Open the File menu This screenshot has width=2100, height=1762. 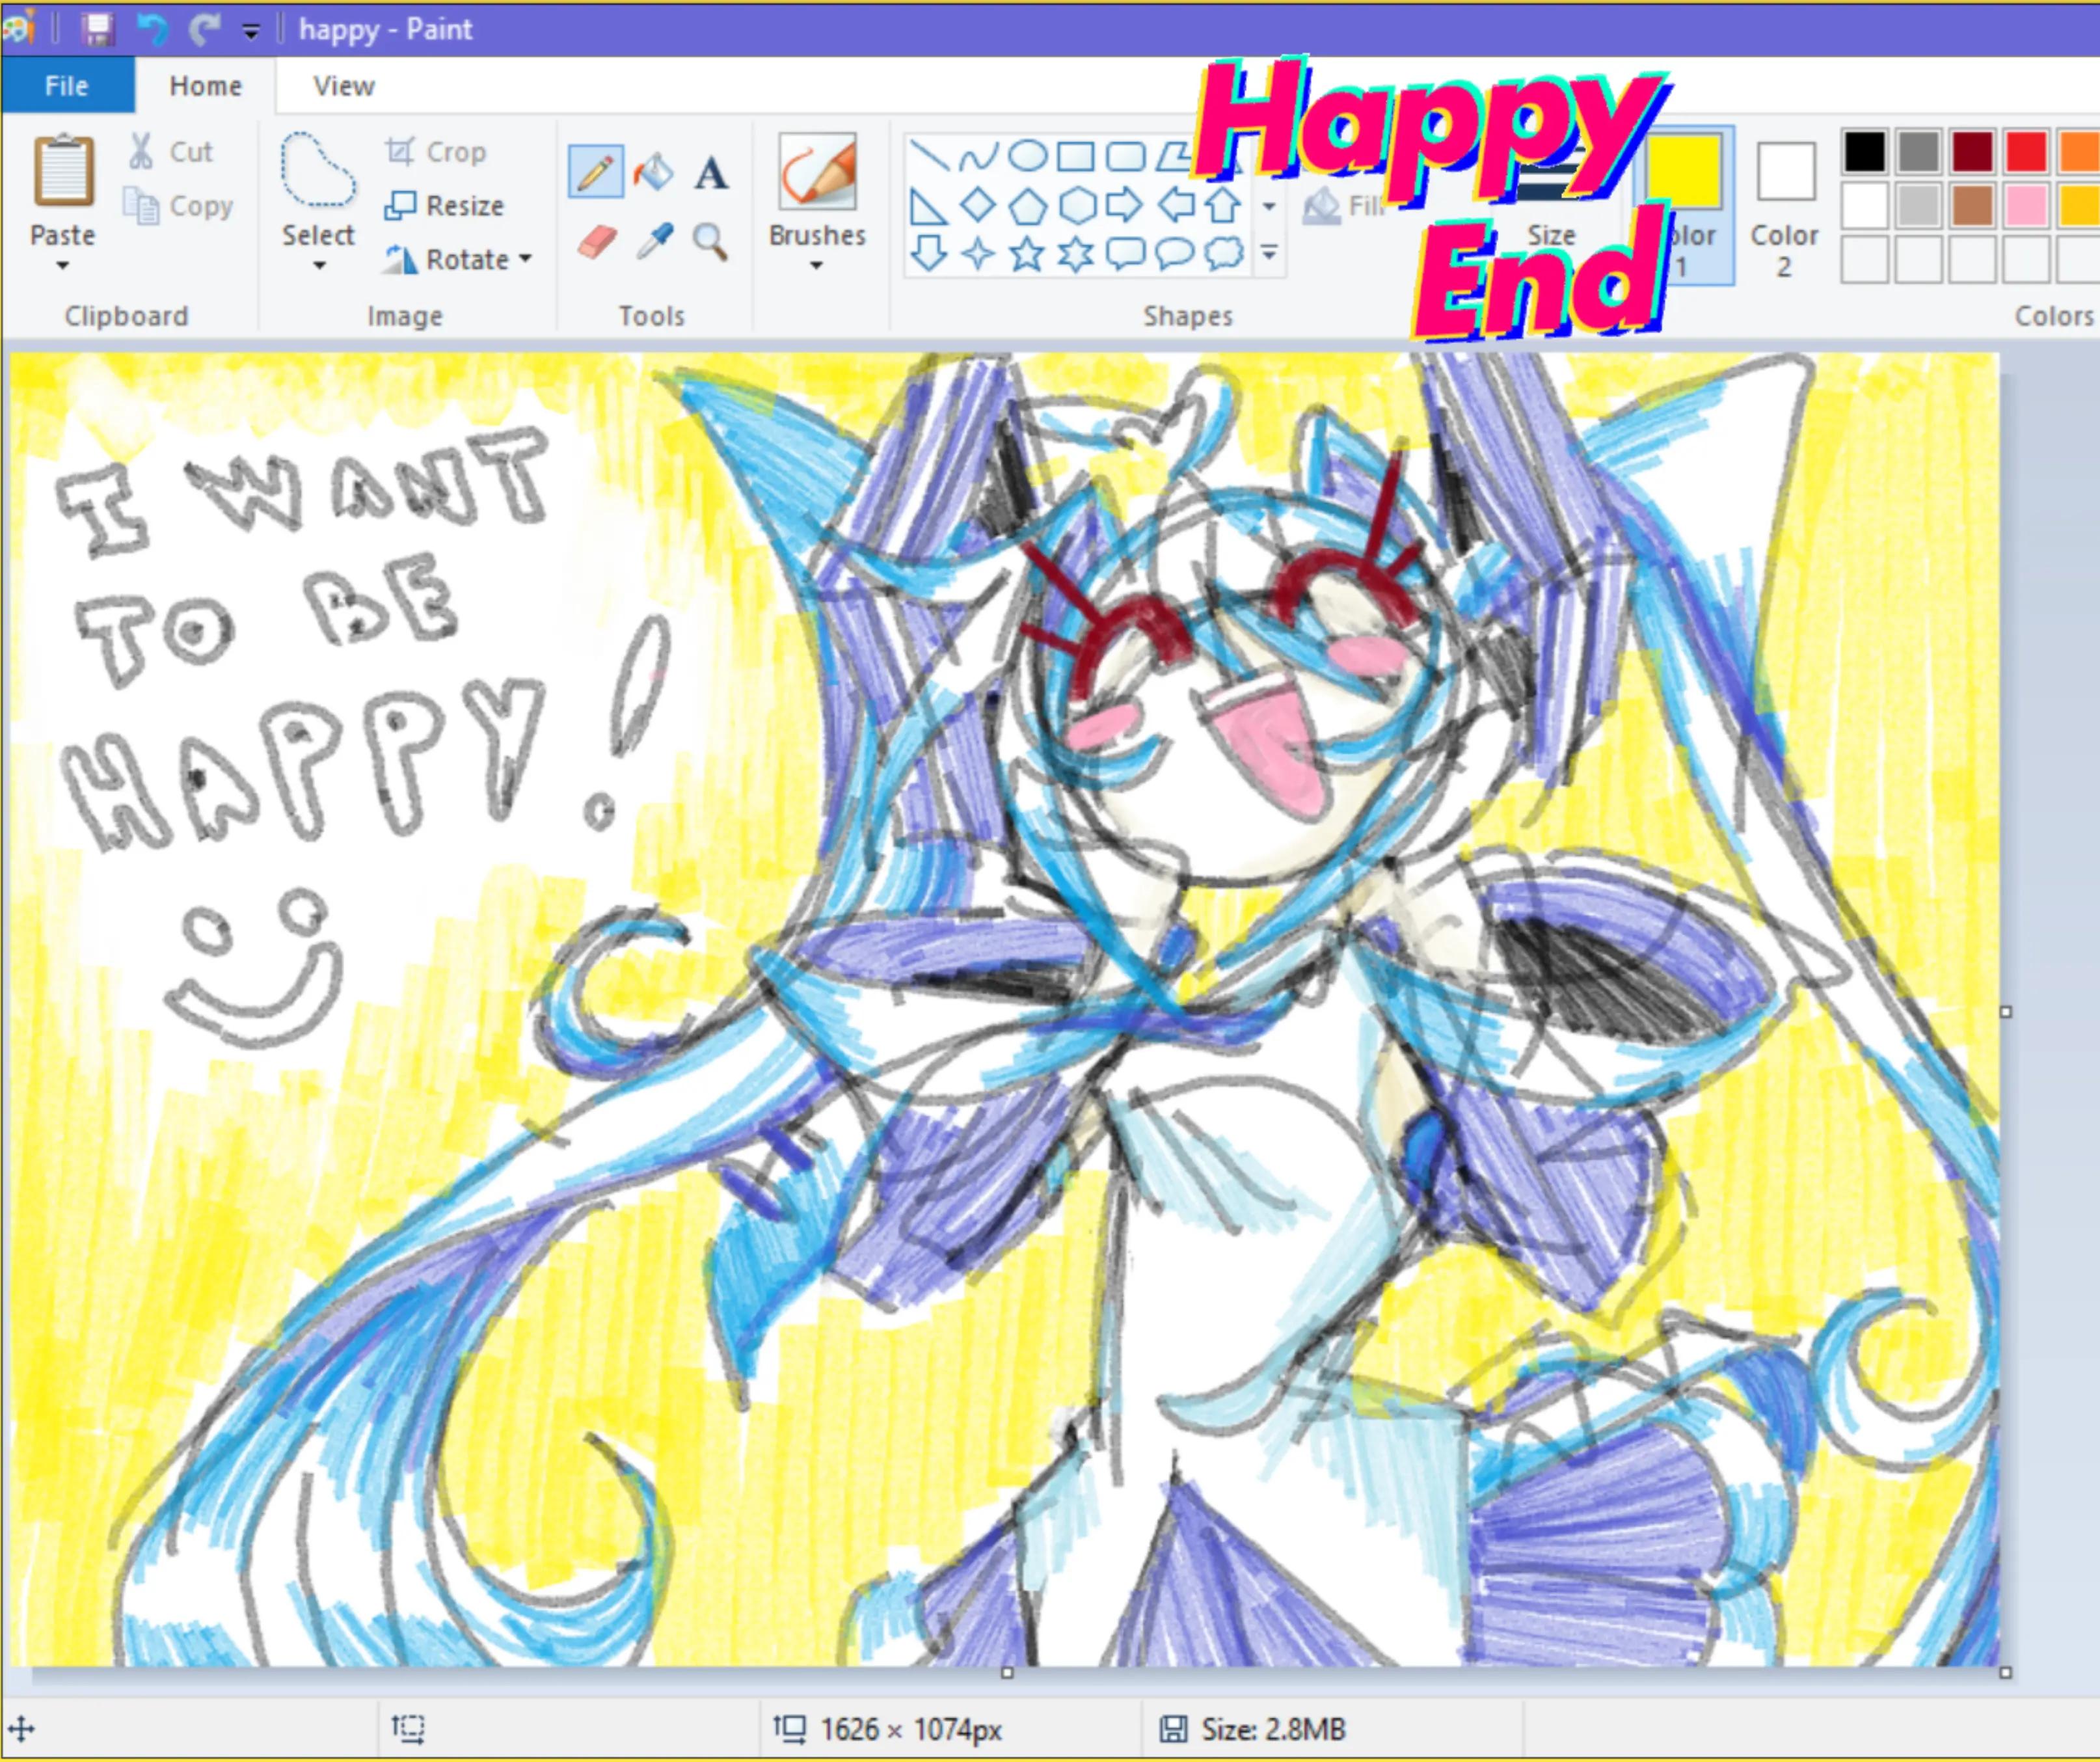tap(67, 86)
